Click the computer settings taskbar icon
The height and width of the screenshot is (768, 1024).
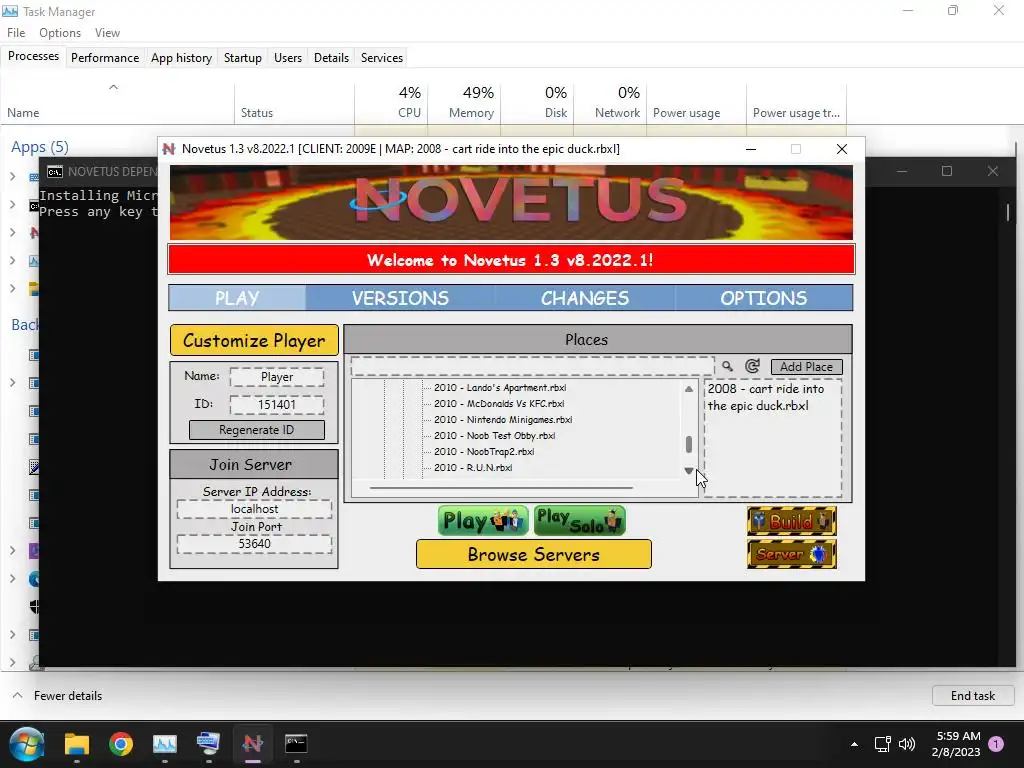click(x=208, y=744)
